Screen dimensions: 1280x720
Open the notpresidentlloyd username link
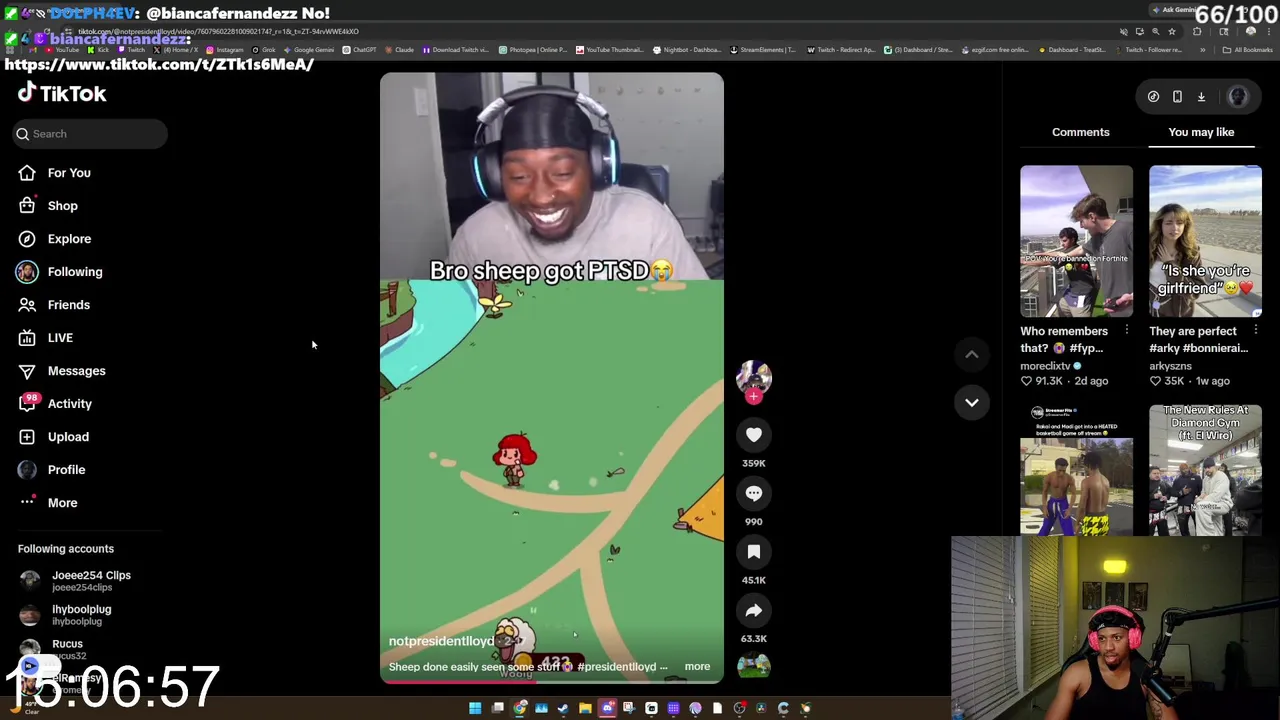[441, 641]
